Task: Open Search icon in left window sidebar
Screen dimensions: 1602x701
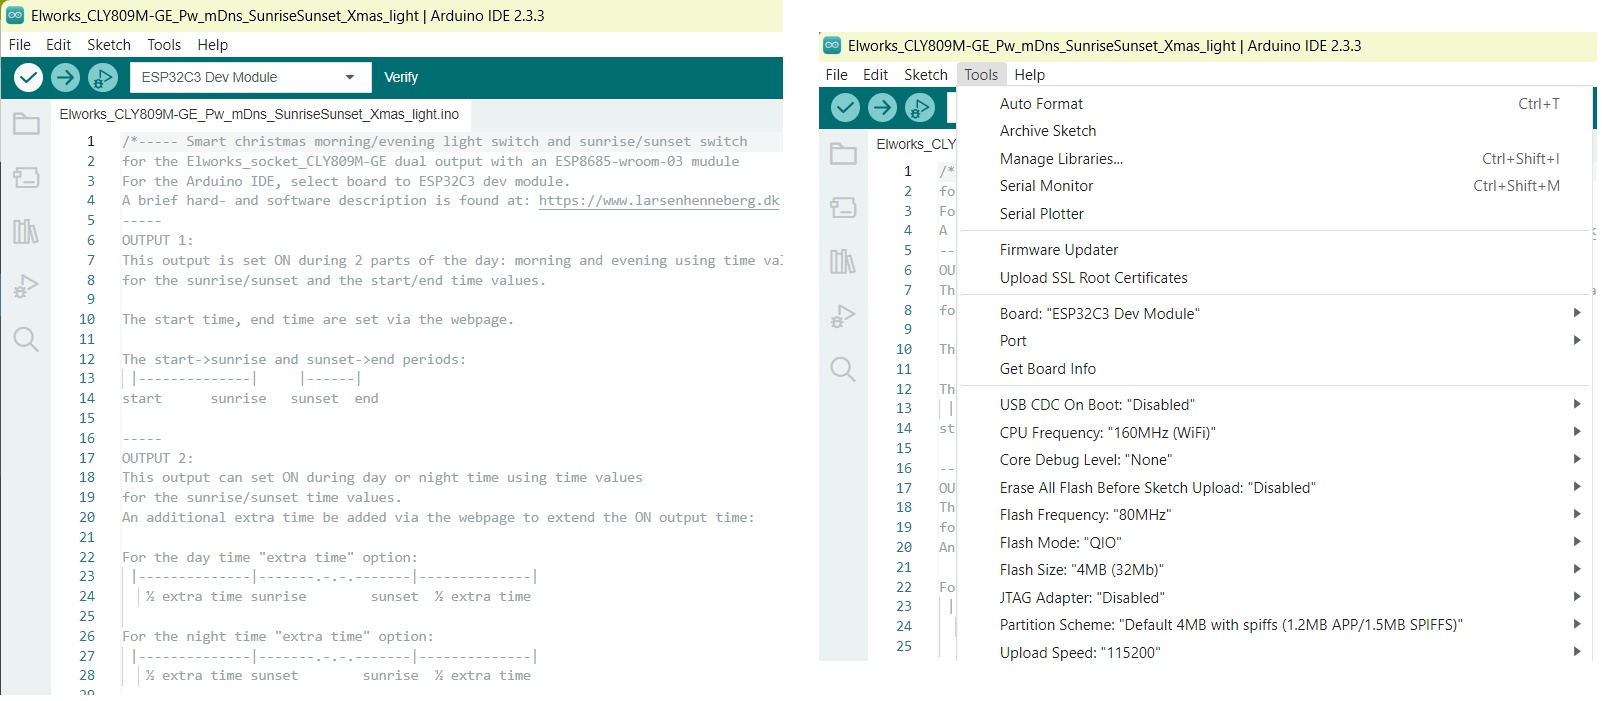Action: (26, 340)
